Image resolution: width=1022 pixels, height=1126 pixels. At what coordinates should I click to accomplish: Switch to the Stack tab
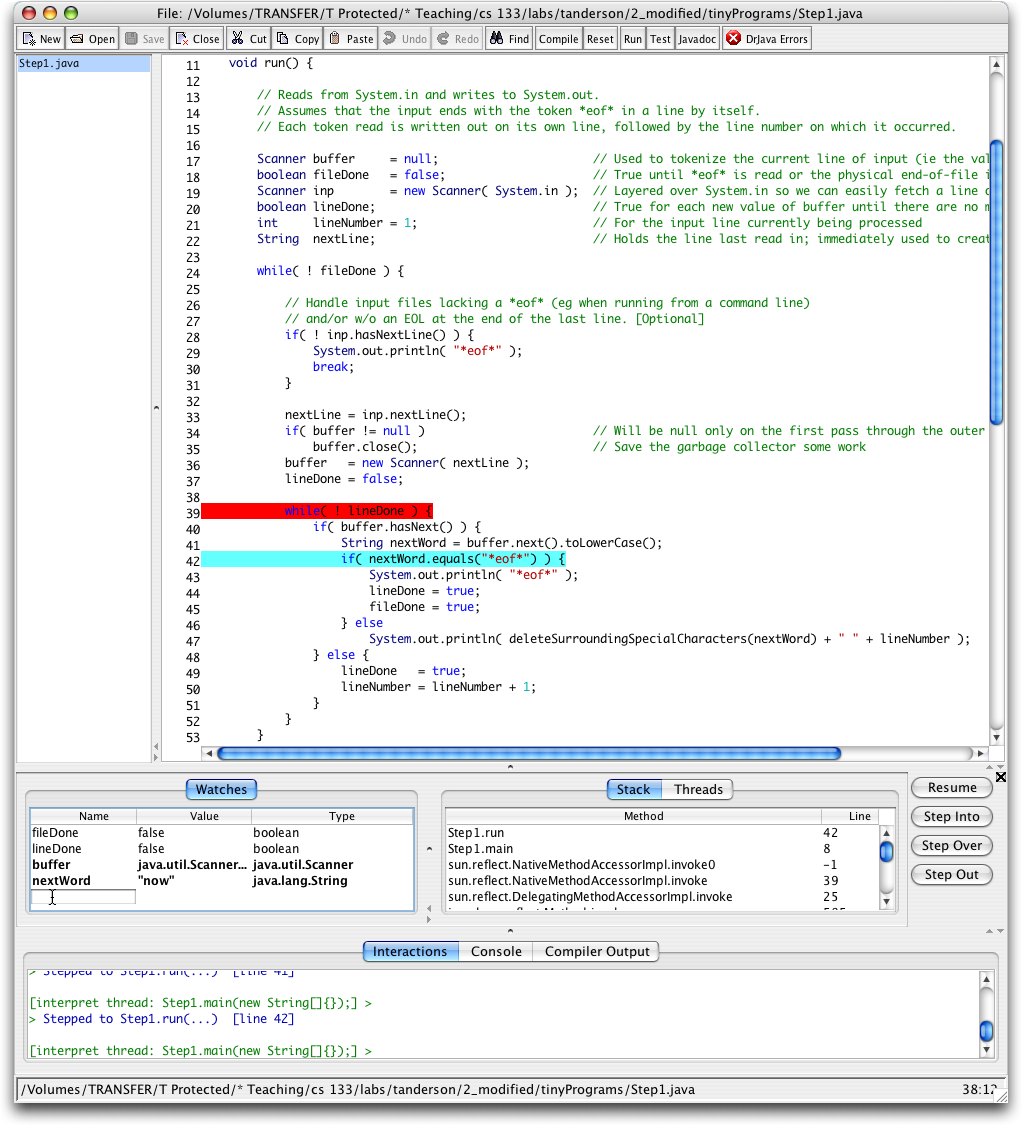[x=633, y=789]
